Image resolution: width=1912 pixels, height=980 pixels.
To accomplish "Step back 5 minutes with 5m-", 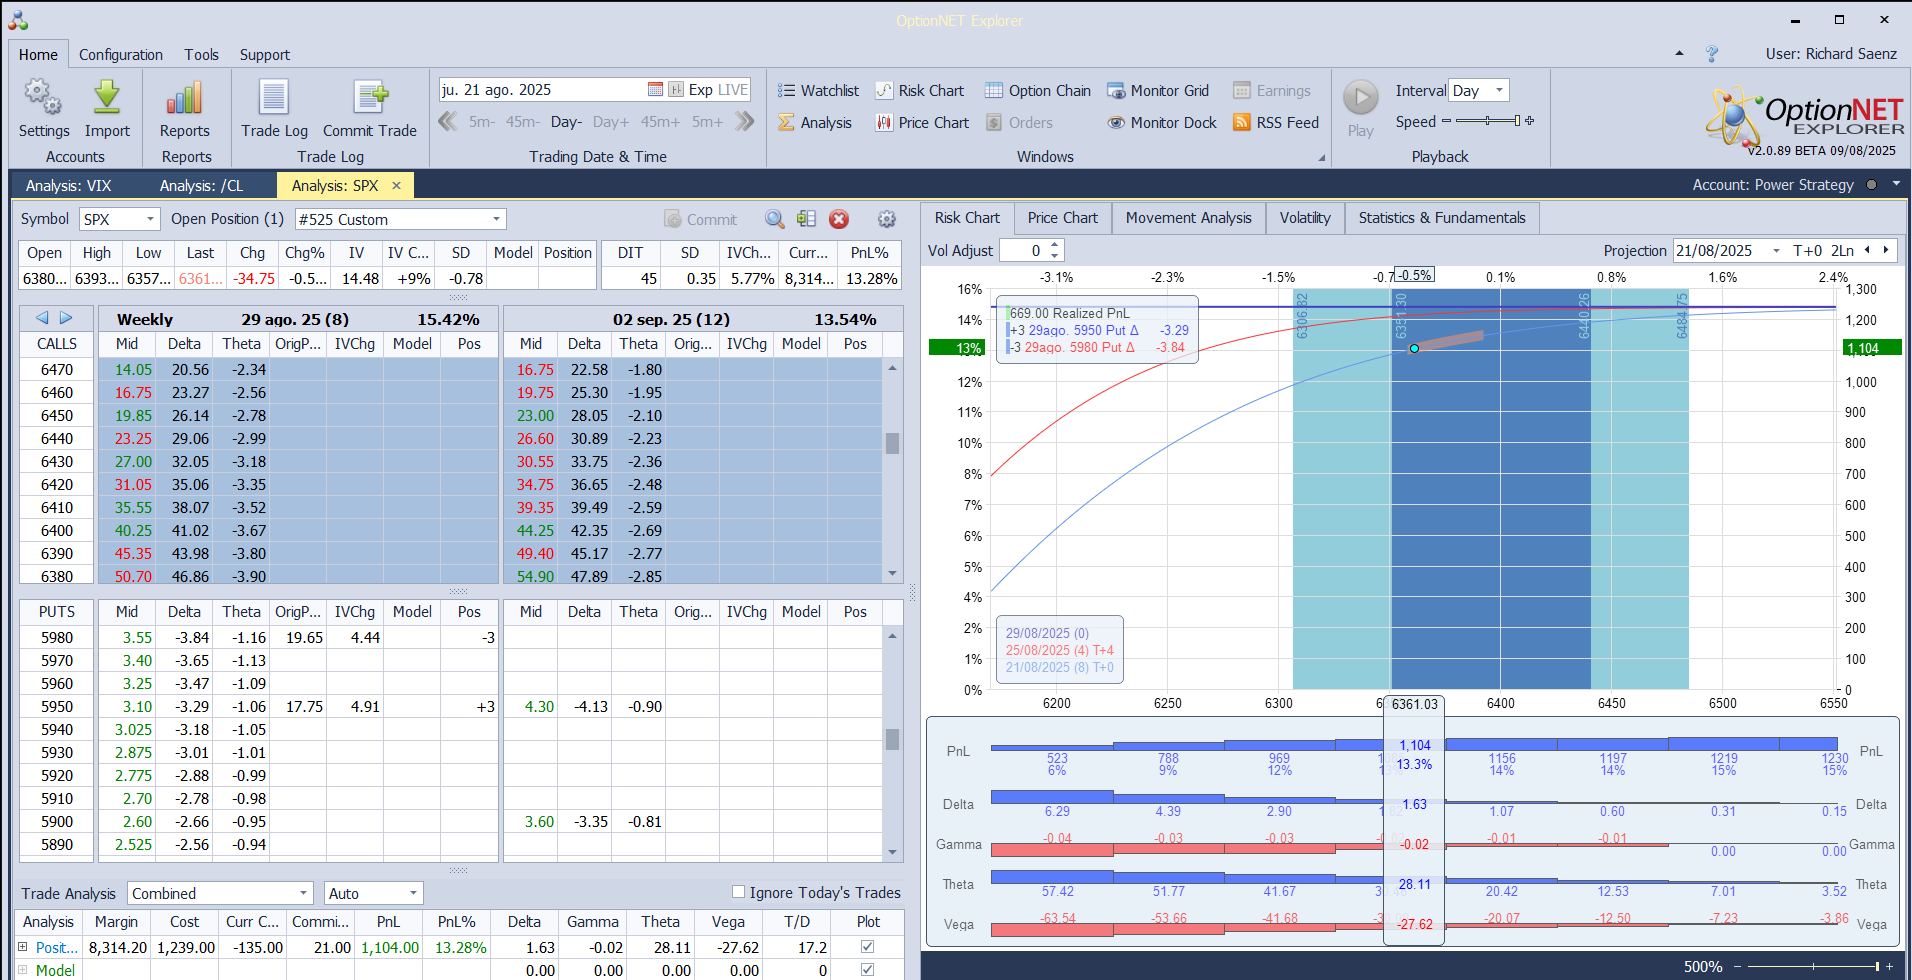I will 482,122.
